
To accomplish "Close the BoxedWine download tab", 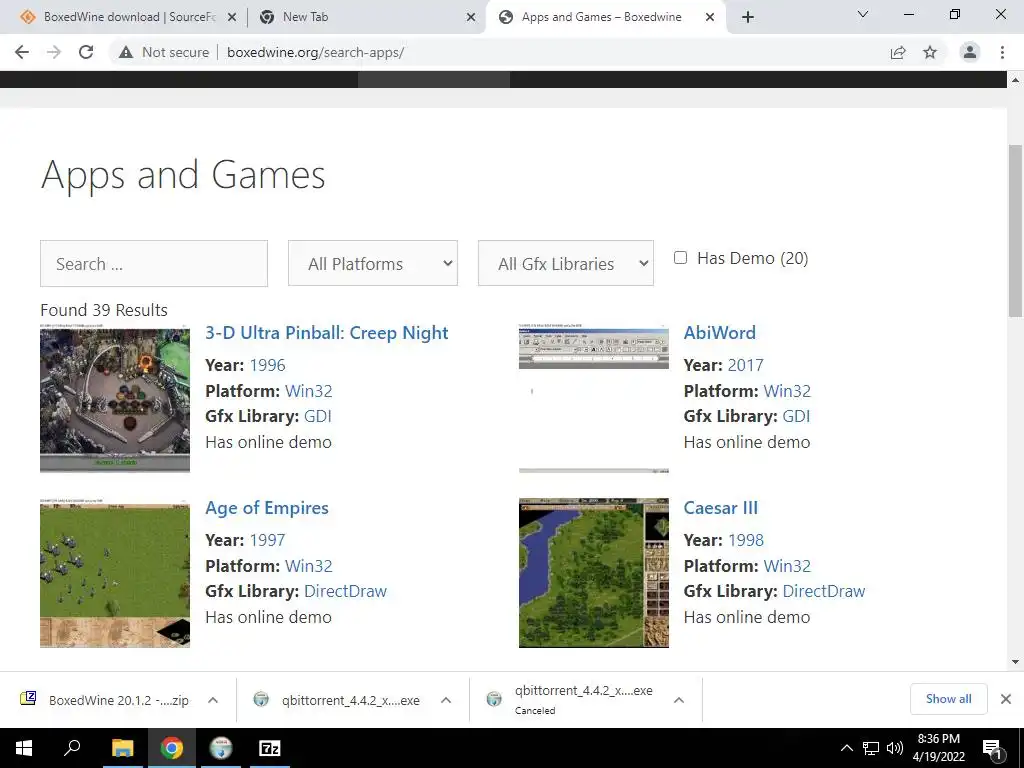I will pyautogui.click(x=232, y=18).
